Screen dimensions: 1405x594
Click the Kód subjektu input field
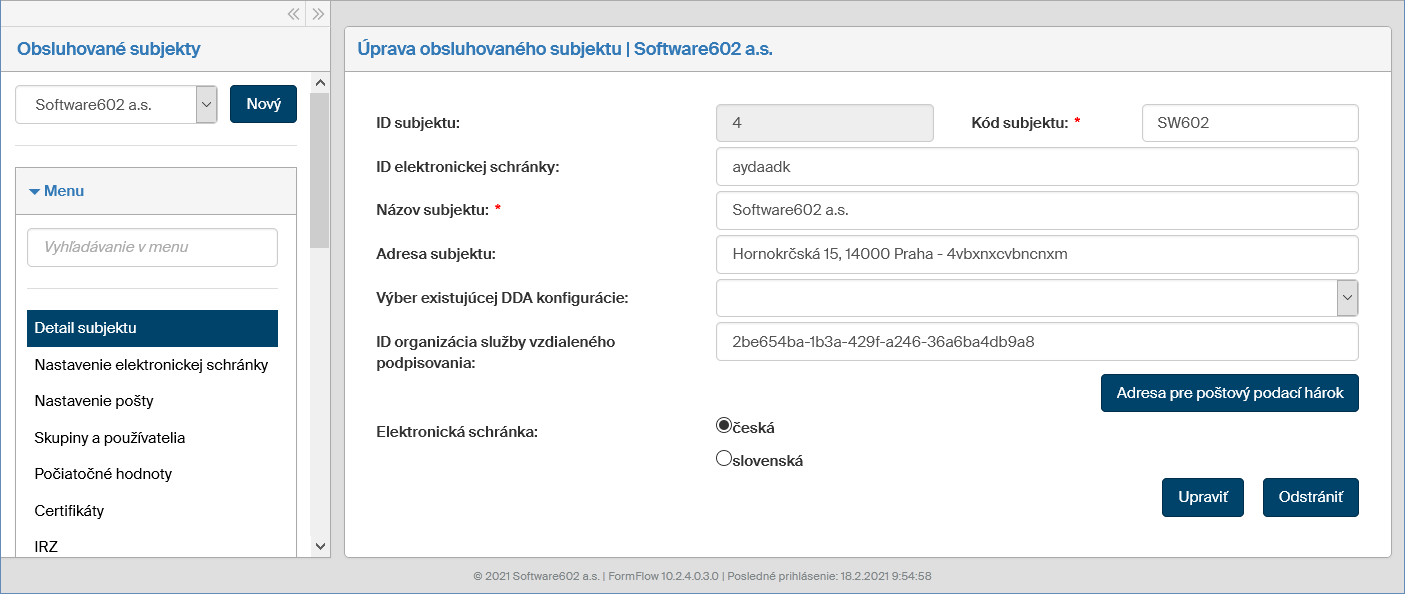(1249, 123)
